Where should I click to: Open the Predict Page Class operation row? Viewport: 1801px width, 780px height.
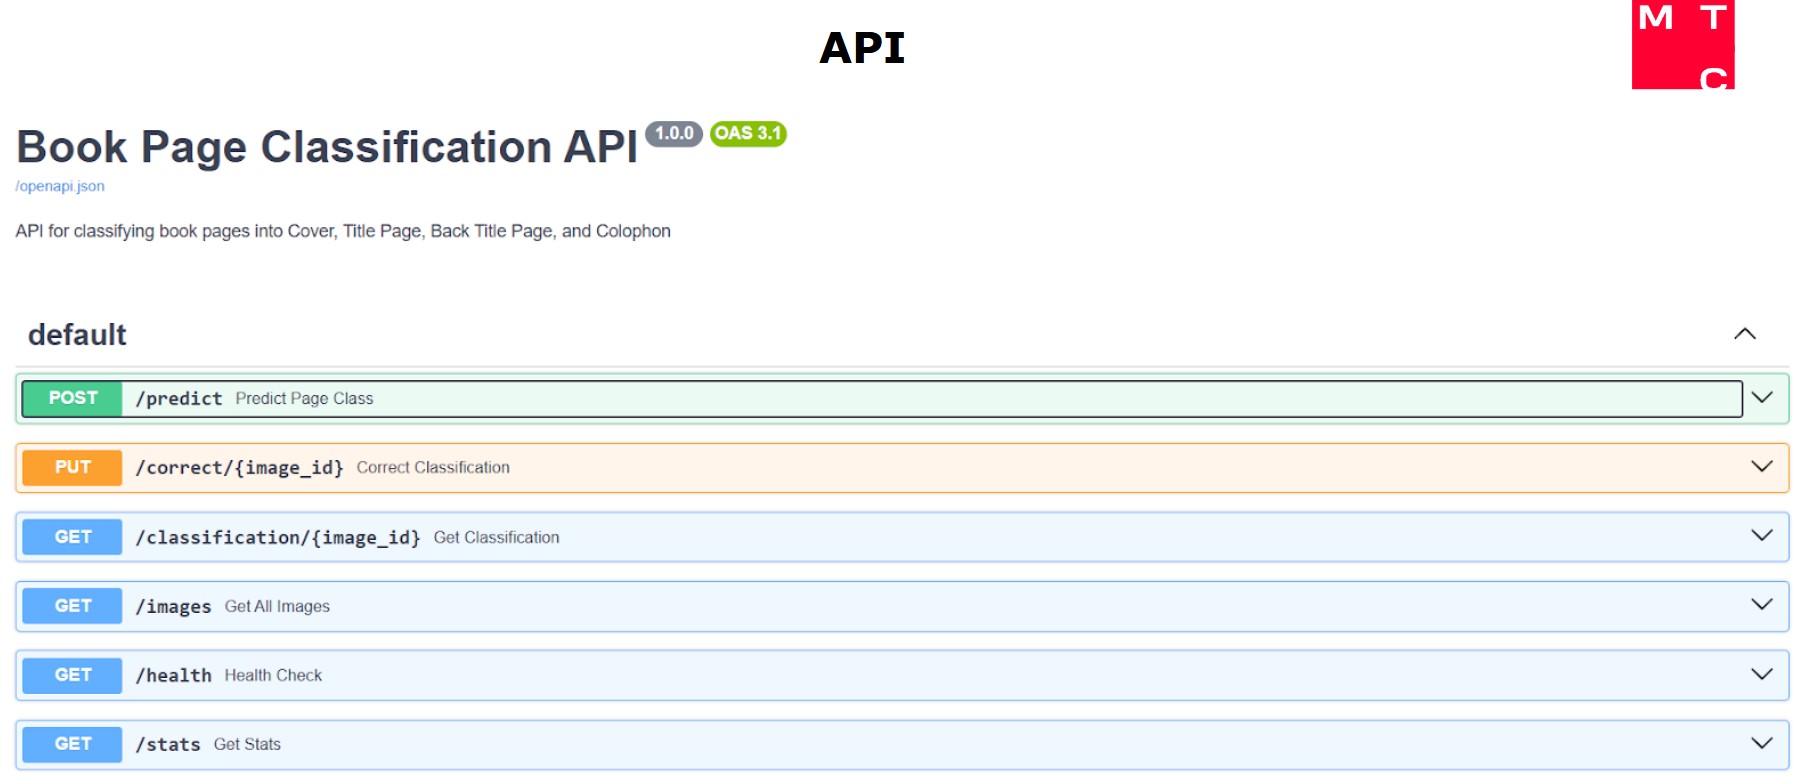click(x=304, y=399)
